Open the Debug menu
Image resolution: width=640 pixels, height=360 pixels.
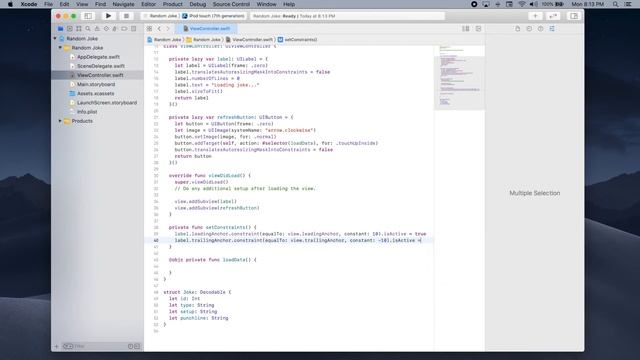pos(198,4)
